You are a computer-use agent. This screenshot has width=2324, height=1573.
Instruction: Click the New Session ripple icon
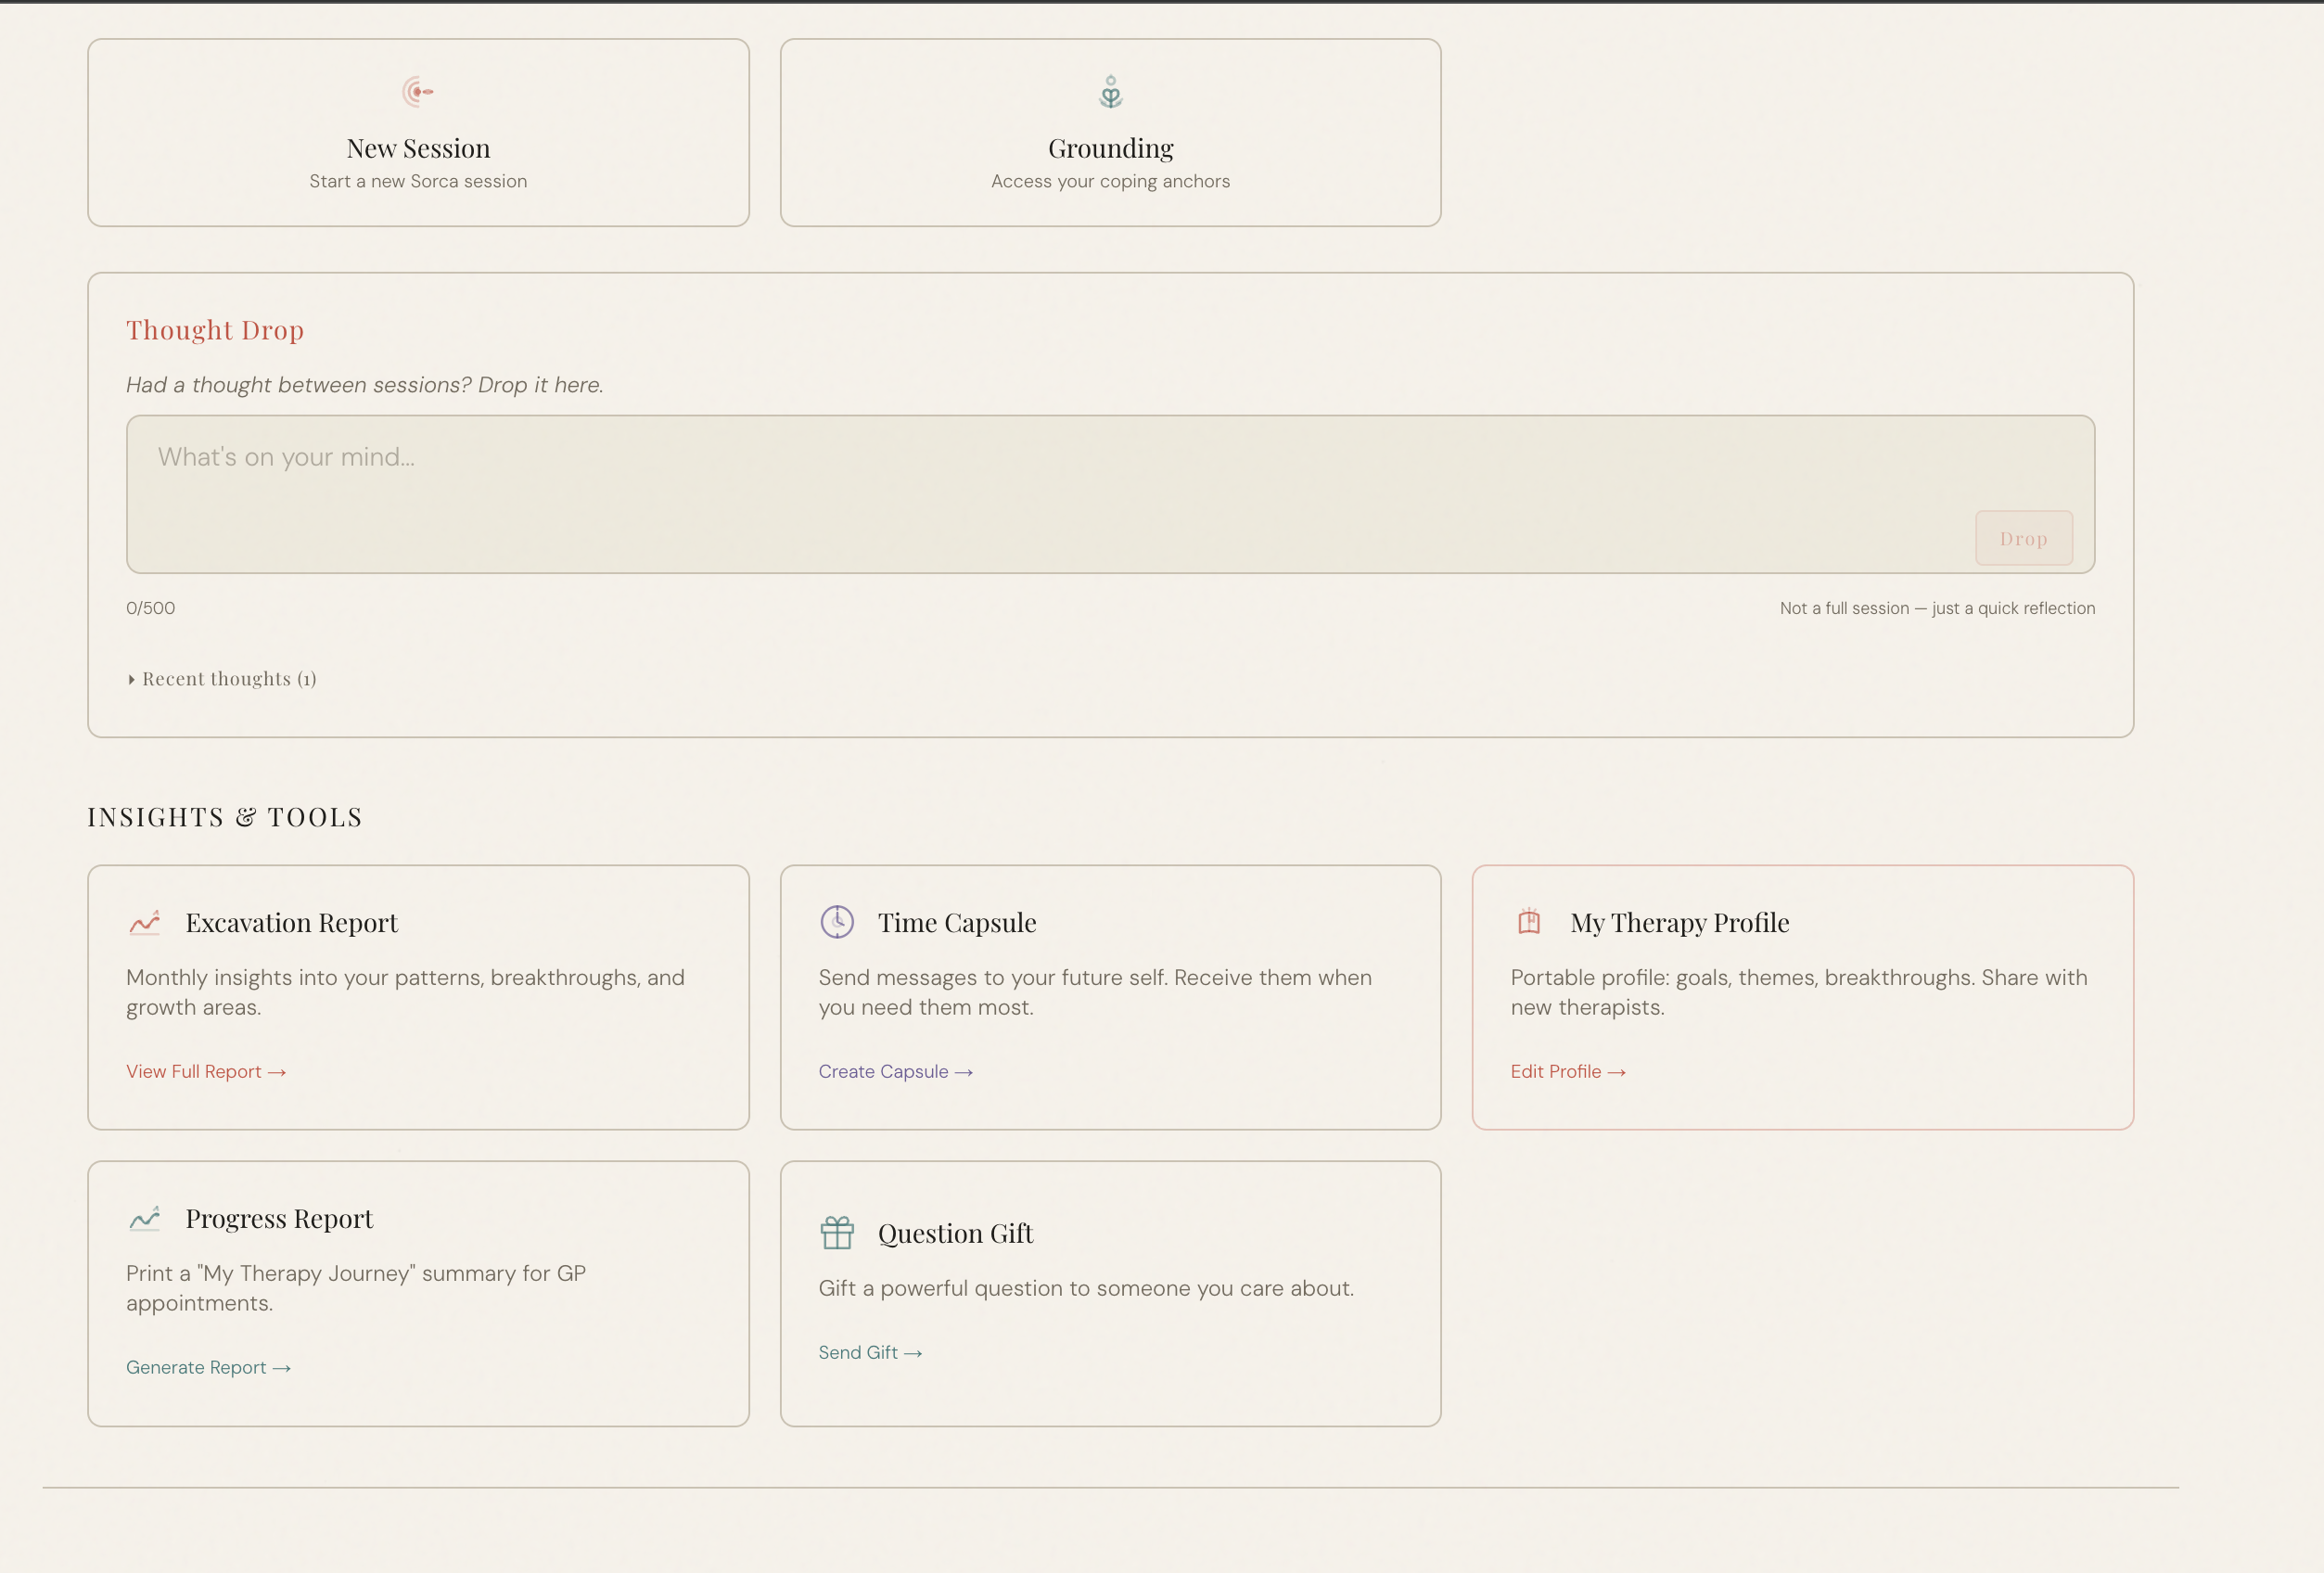[417, 92]
